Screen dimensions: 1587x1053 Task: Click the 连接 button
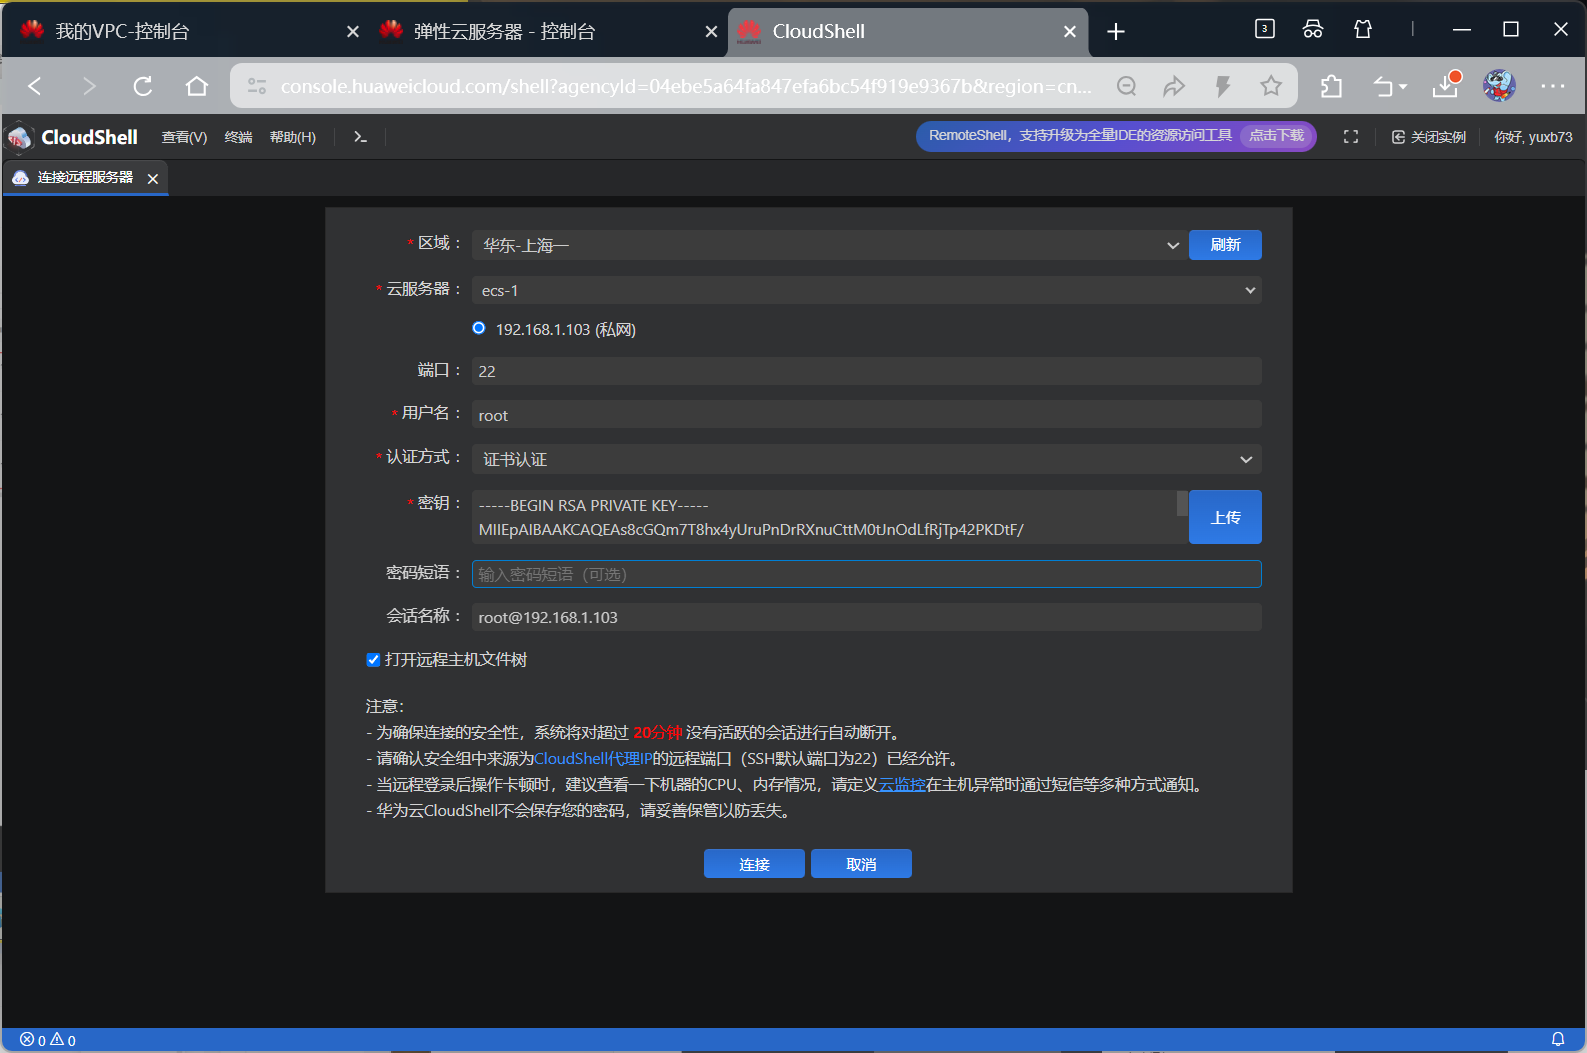point(754,864)
